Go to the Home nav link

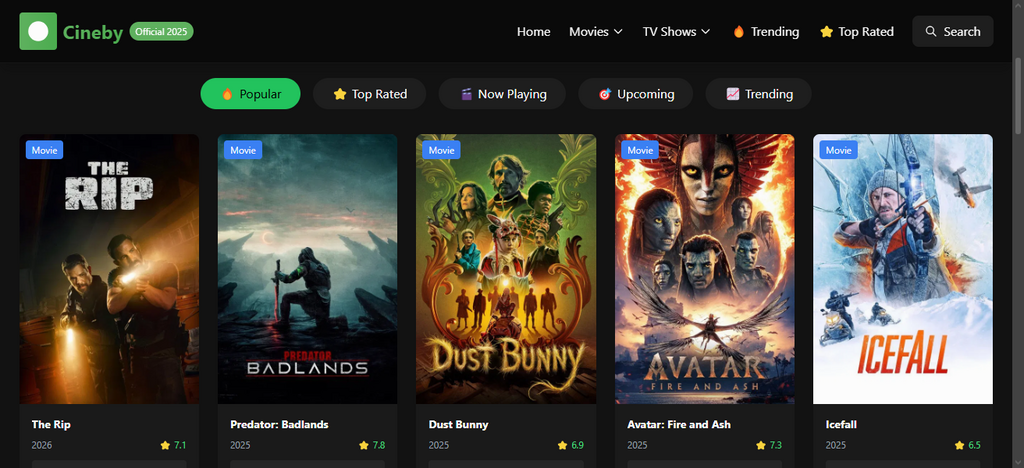(534, 31)
